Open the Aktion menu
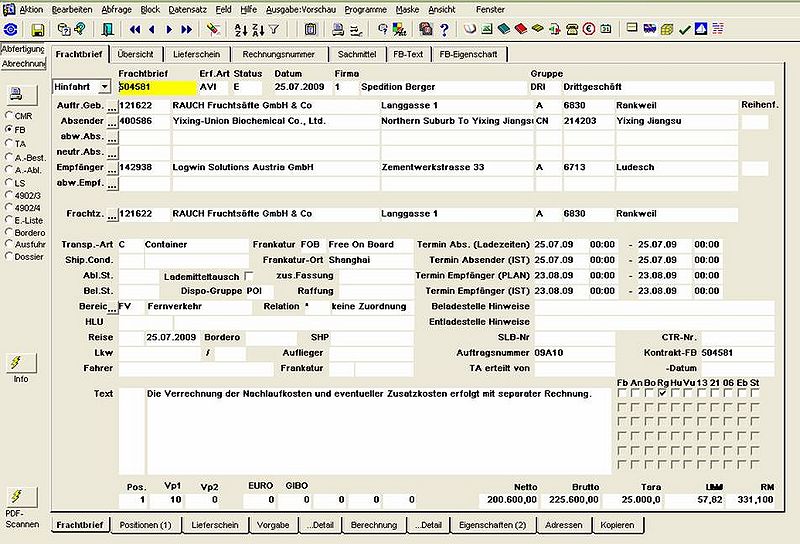800x544 pixels. point(31,9)
